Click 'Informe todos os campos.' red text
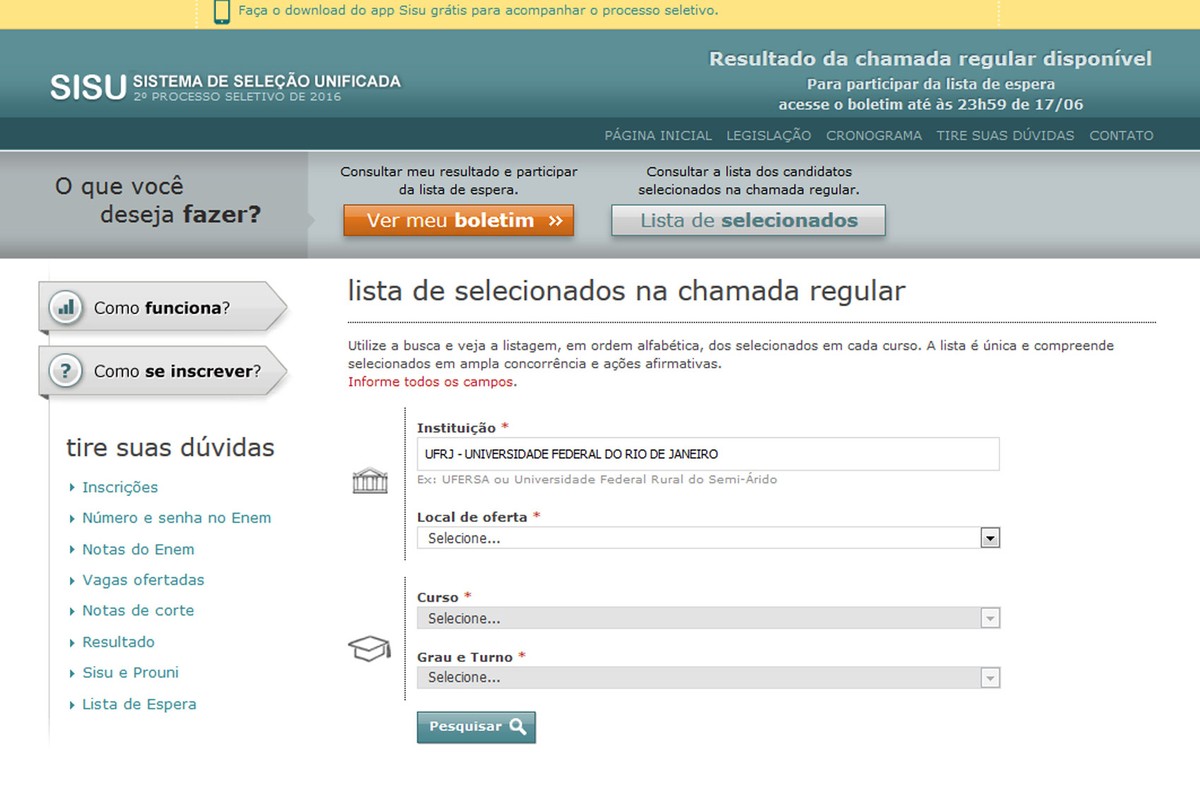This screenshot has width=1200, height=786. coord(433,382)
